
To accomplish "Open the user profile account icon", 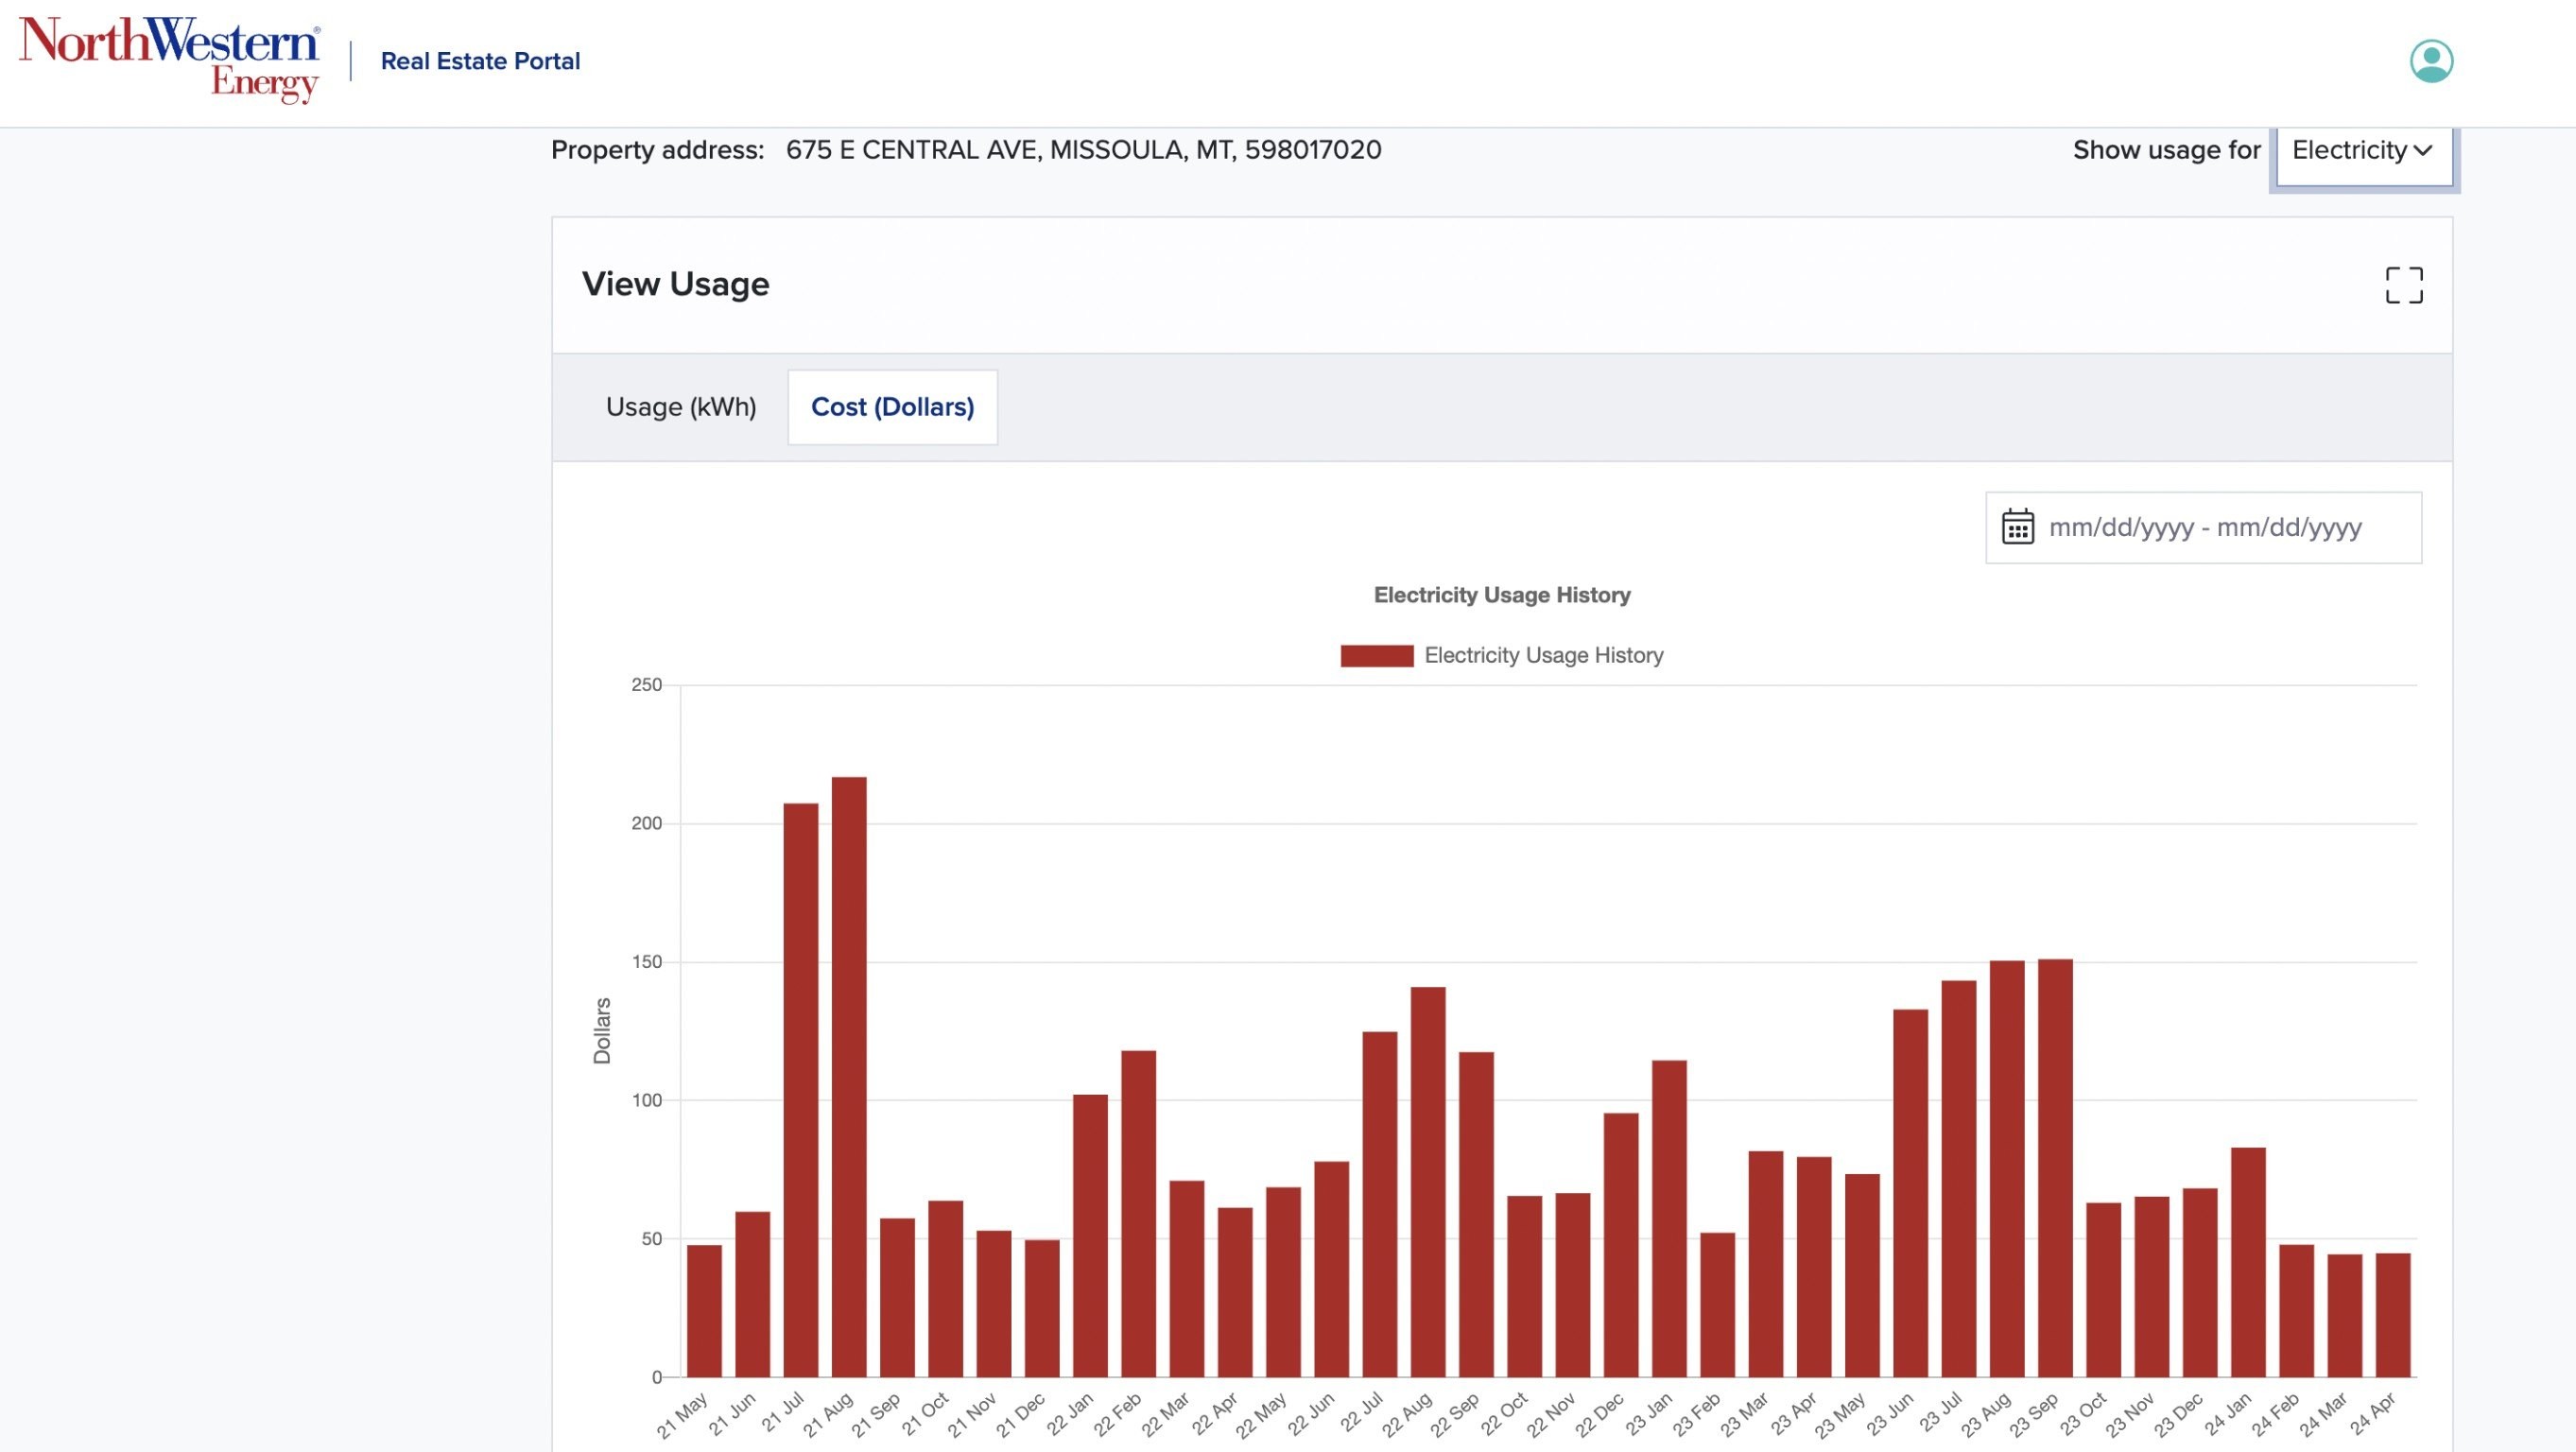I will (x=2431, y=61).
